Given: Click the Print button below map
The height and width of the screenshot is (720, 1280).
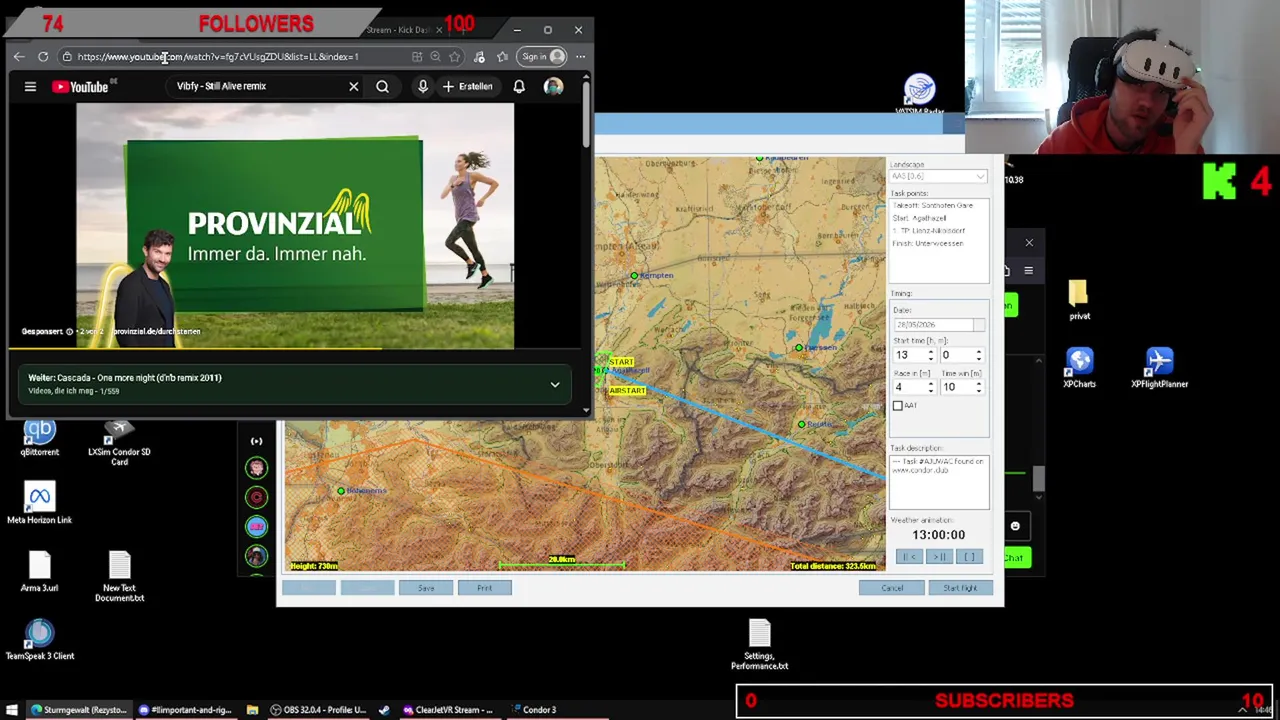Looking at the screenshot, I should pyautogui.click(x=484, y=588).
